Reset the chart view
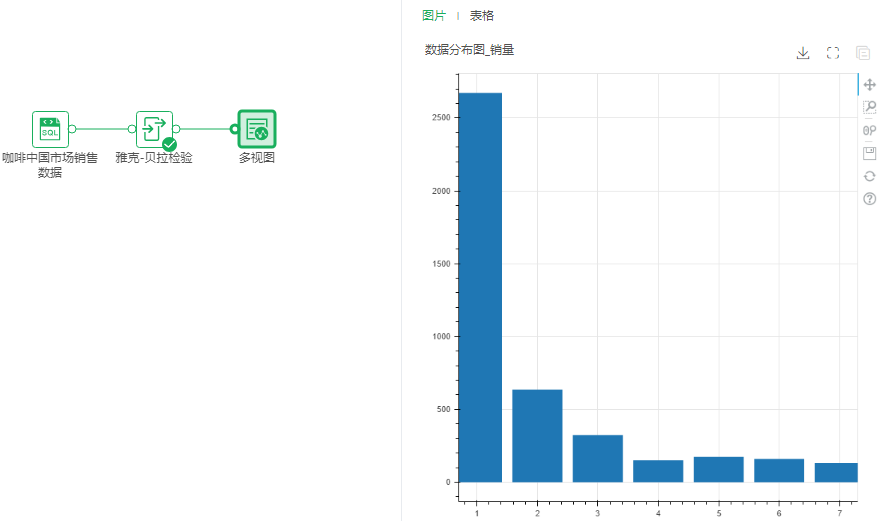Viewport: 885px width, 521px height. (x=869, y=176)
